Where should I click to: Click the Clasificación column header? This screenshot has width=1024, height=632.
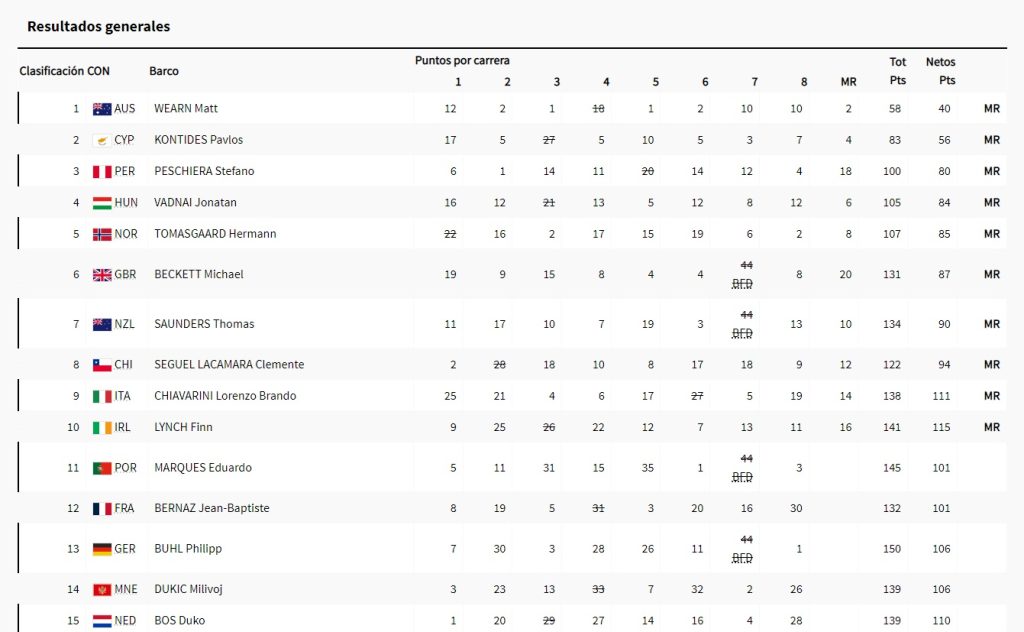(x=51, y=72)
